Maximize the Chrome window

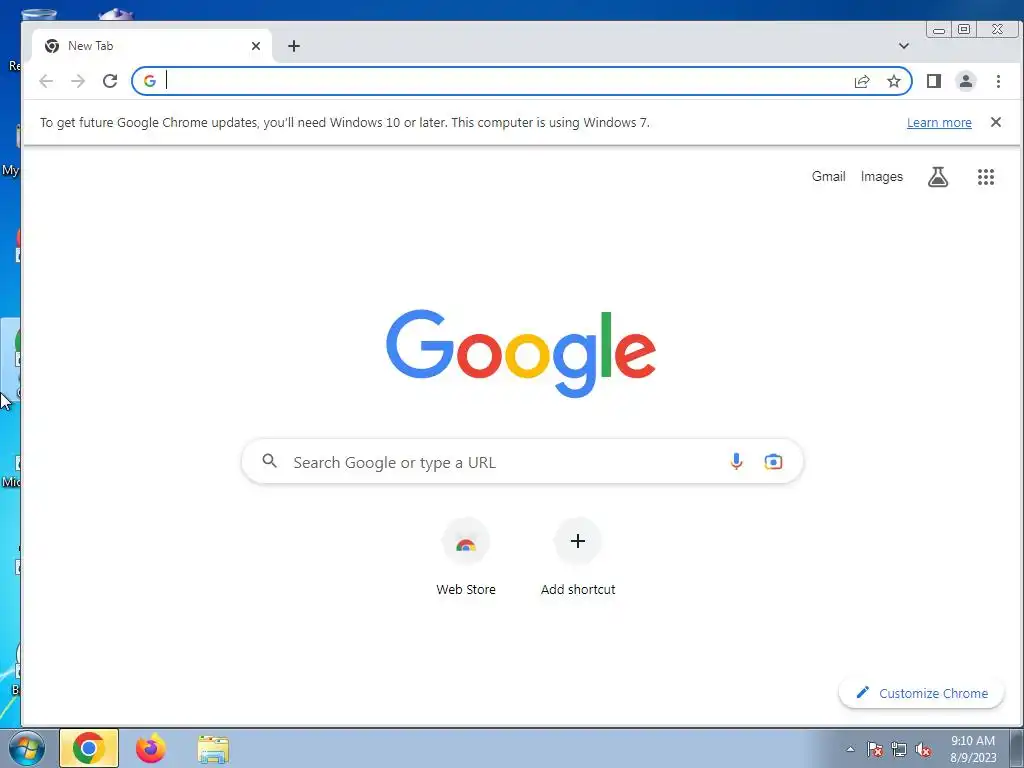click(964, 29)
